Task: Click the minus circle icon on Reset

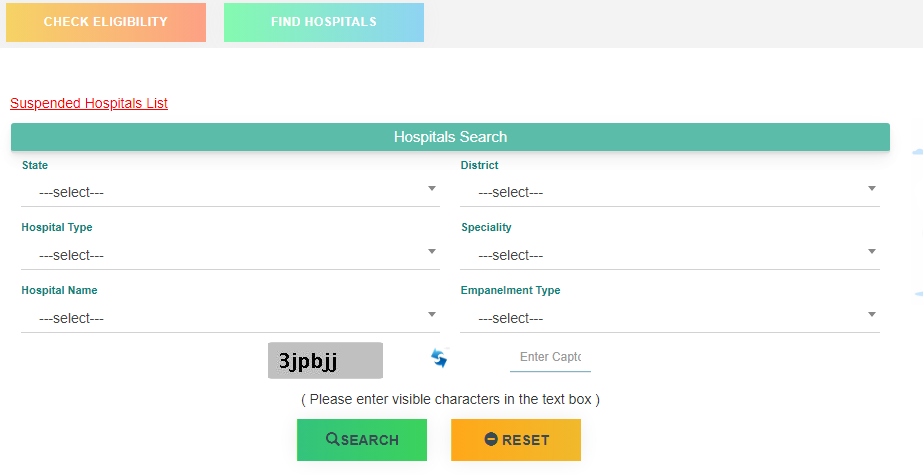Action: click(491, 439)
